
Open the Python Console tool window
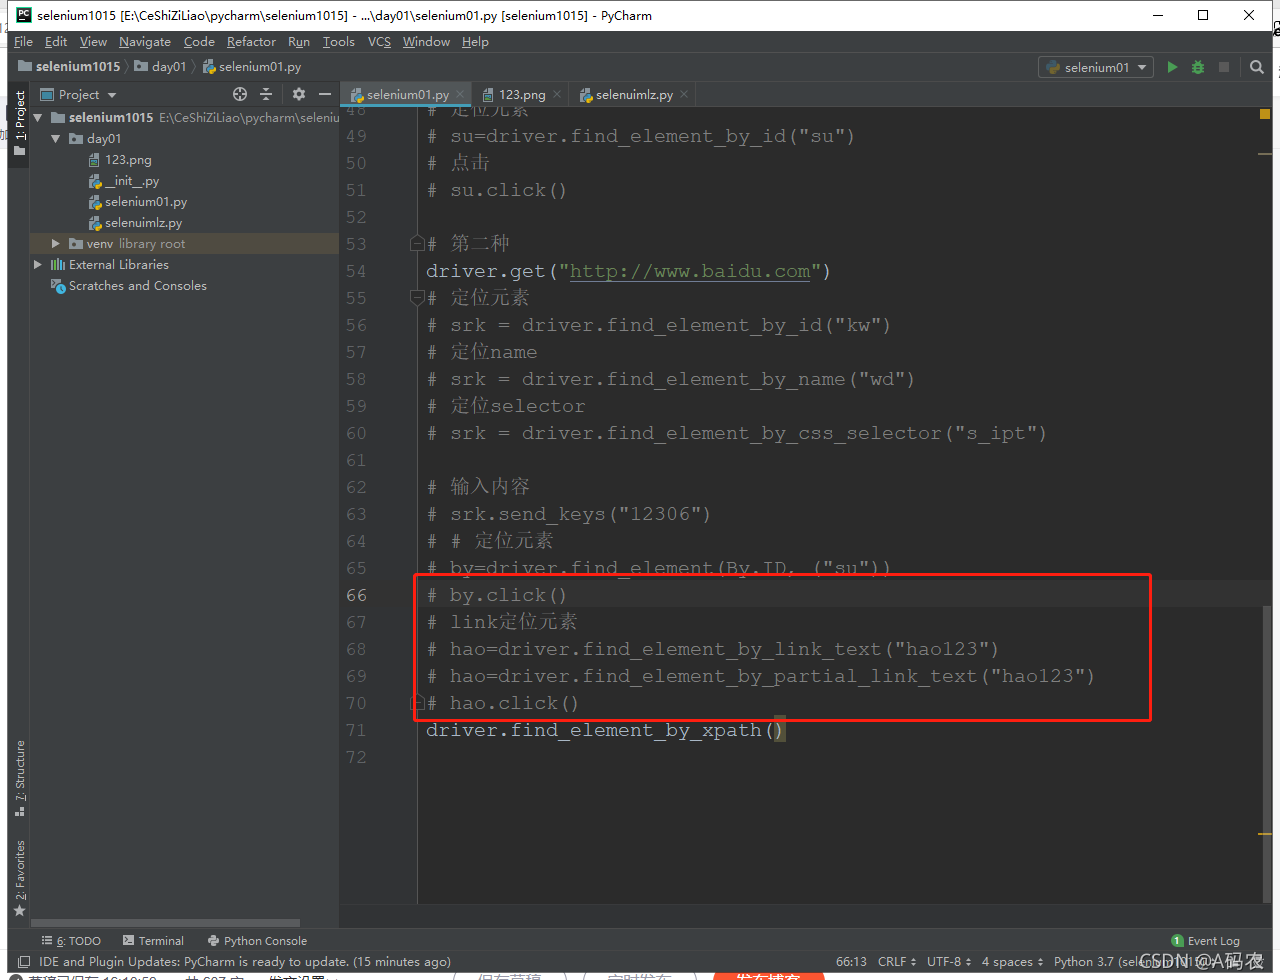(x=257, y=941)
